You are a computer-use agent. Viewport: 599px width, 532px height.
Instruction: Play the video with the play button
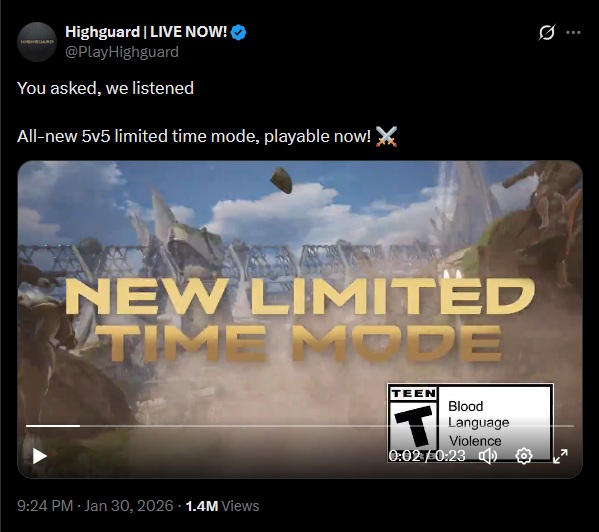(x=39, y=456)
